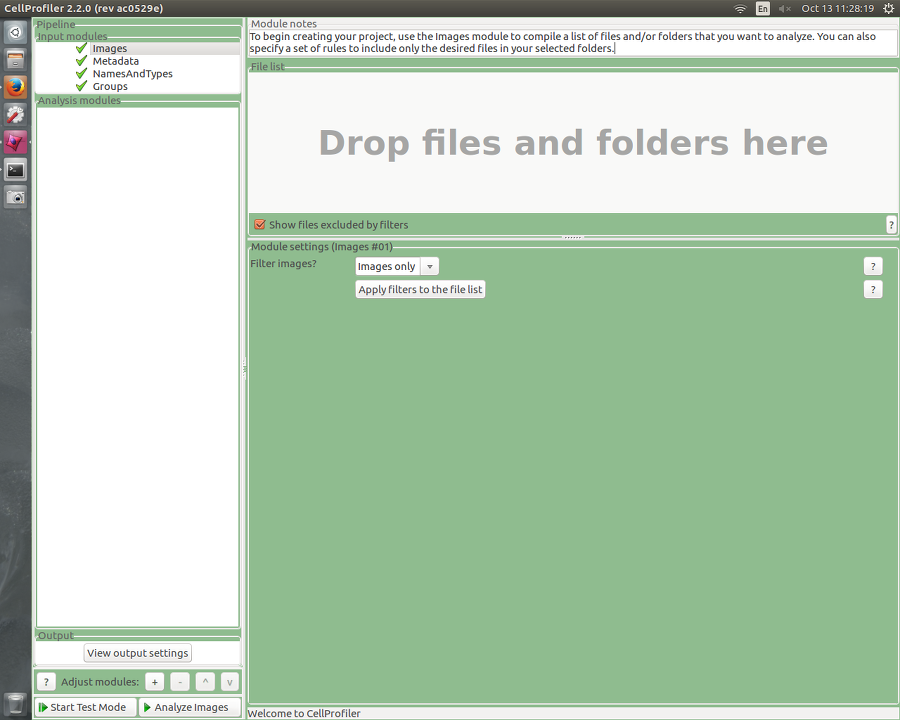The image size is (900, 720).
Task: Click CellProfiler pink launcher icon
Action: pyautogui.click(x=15, y=142)
